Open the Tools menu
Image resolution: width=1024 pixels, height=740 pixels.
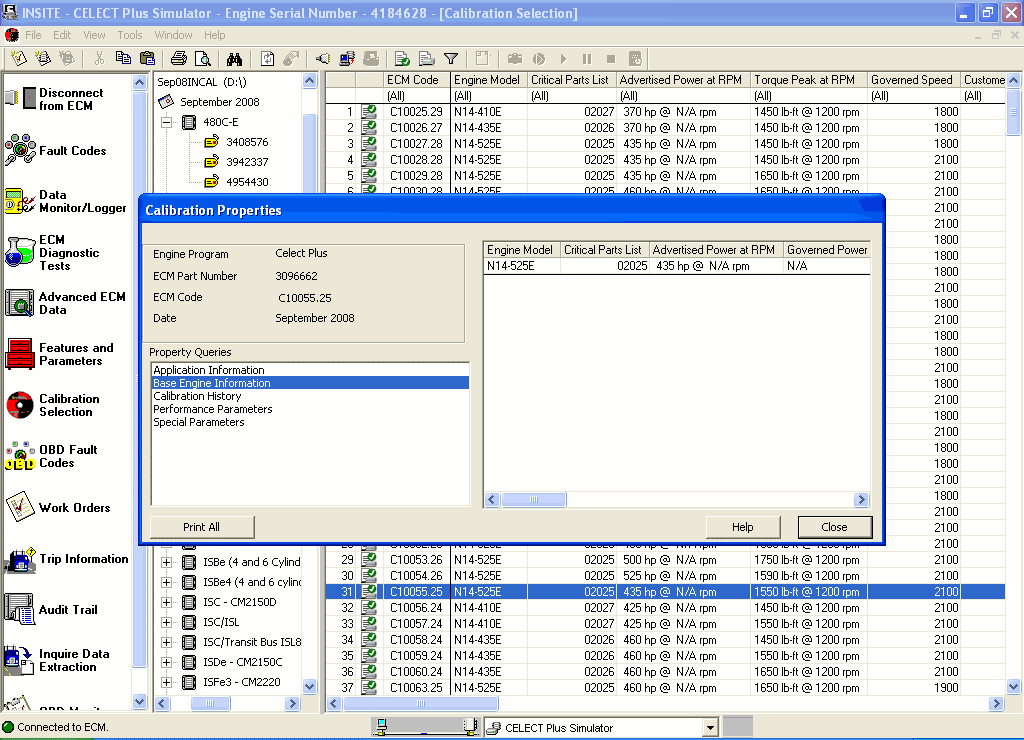tap(129, 35)
